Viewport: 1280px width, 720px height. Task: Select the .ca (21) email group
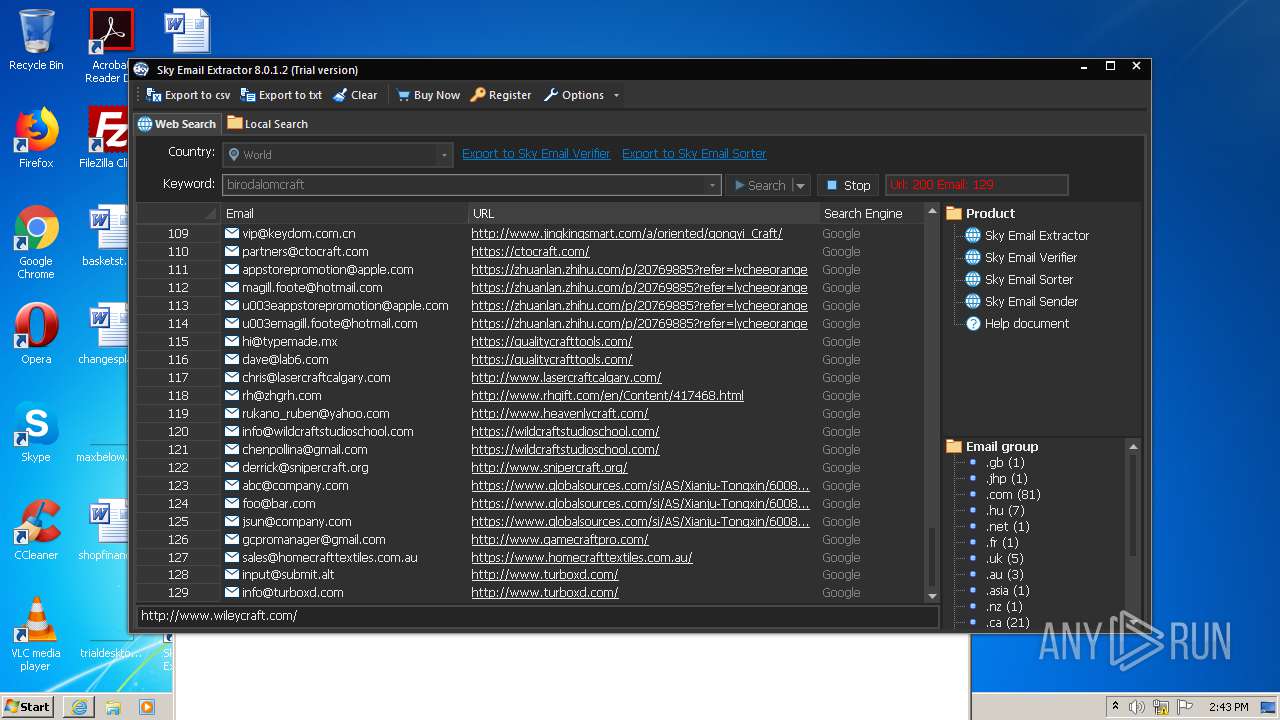click(x=1007, y=622)
